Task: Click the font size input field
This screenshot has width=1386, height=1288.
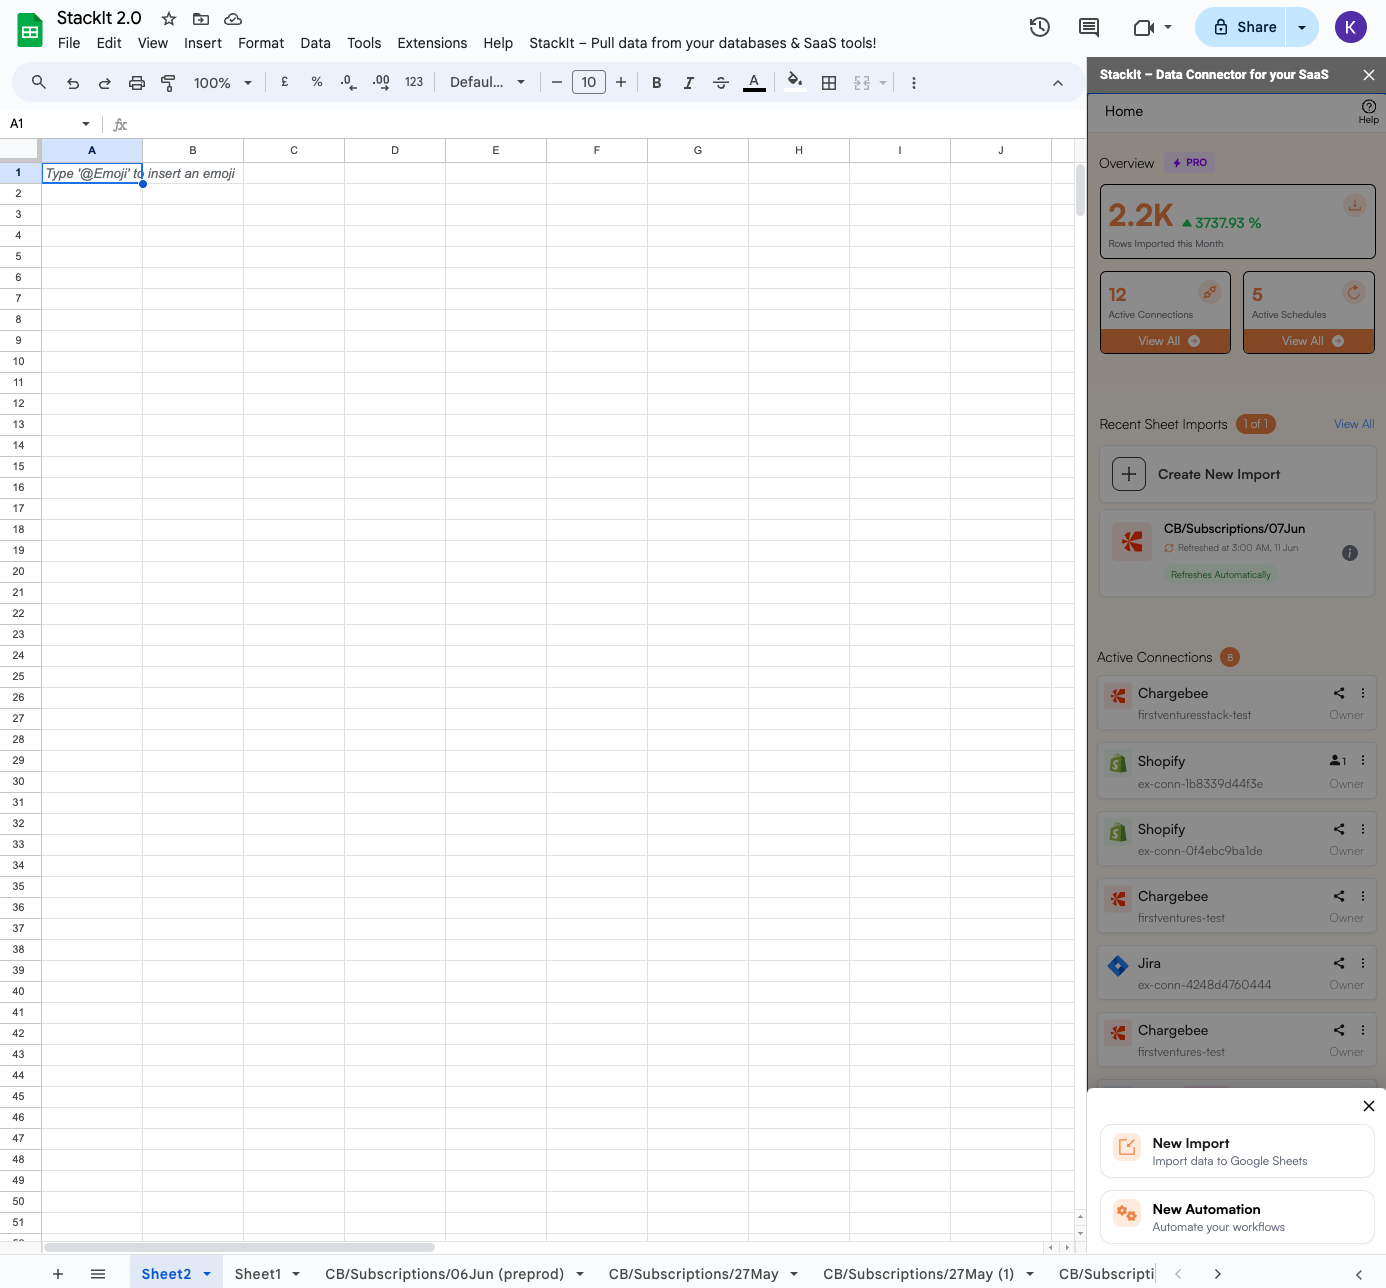Action: 589,83
